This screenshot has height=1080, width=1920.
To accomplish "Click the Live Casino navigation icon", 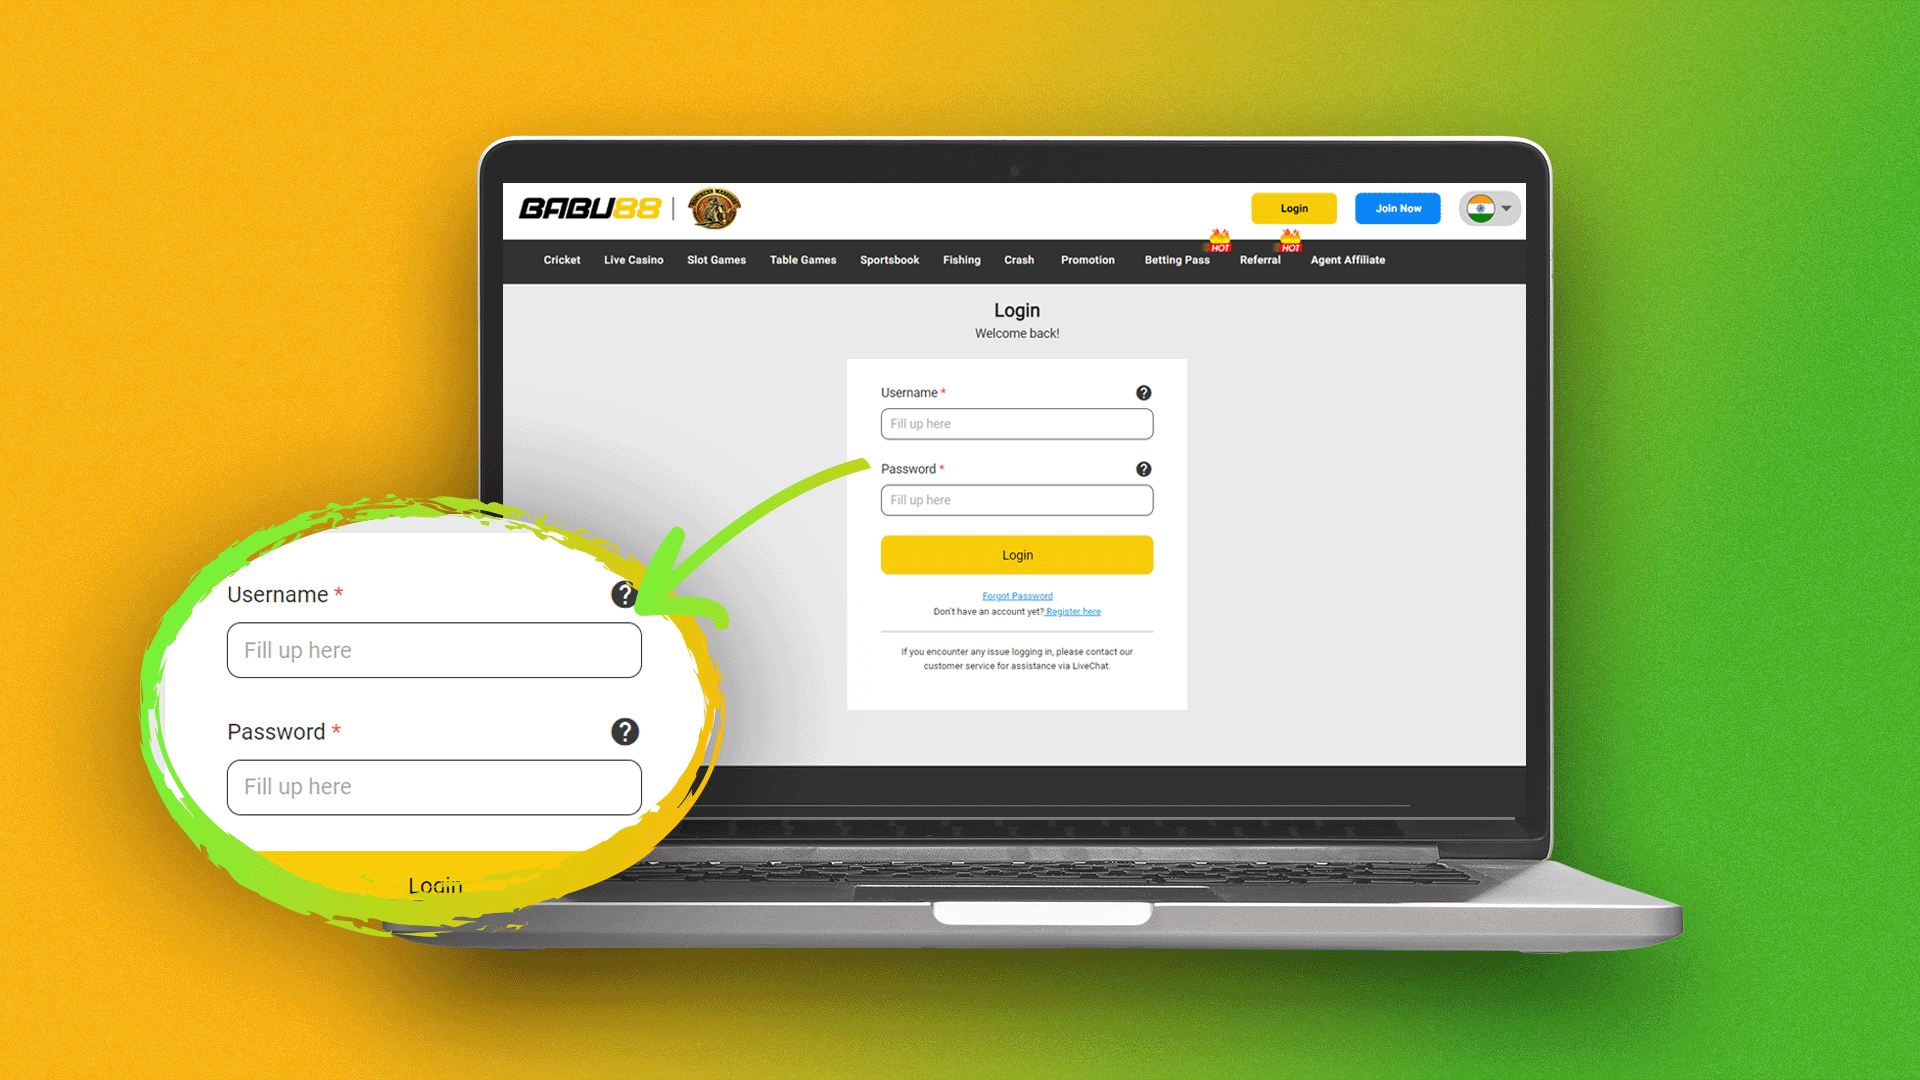I will (x=632, y=260).
